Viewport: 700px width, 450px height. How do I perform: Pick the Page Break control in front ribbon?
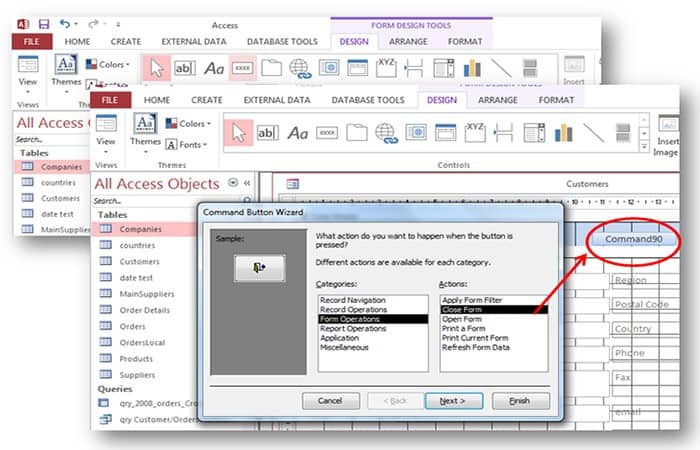point(504,133)
